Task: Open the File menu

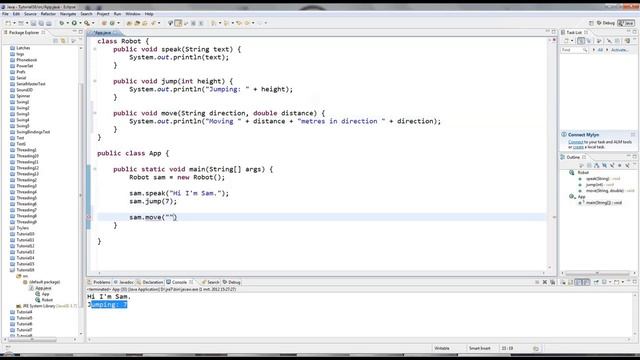Action: point(5,14)
